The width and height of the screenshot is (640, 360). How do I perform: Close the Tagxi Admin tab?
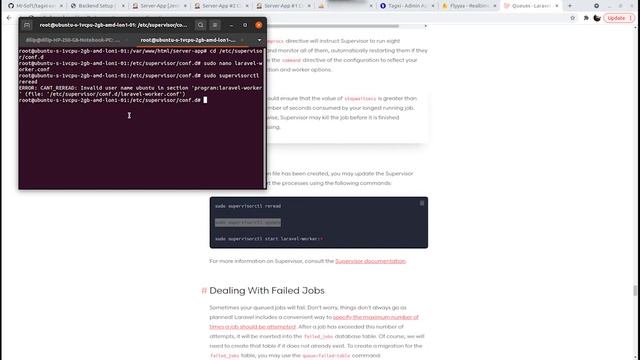pos(433,6)
